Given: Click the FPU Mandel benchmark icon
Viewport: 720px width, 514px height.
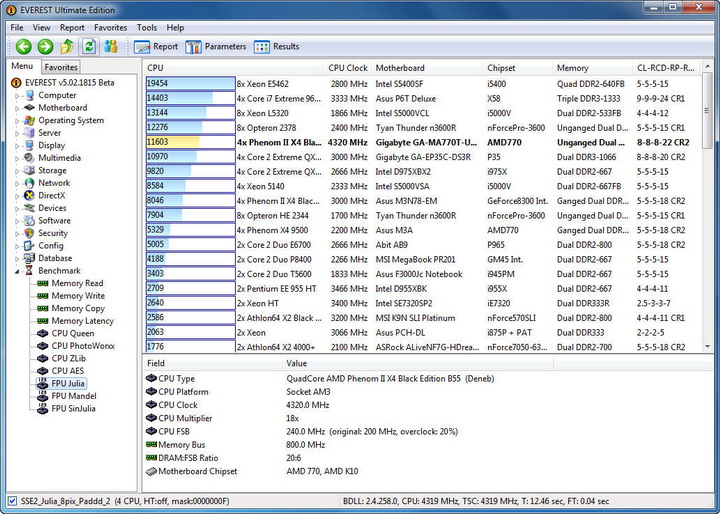Looking at the screenshot, I should (x=43, y=396).
